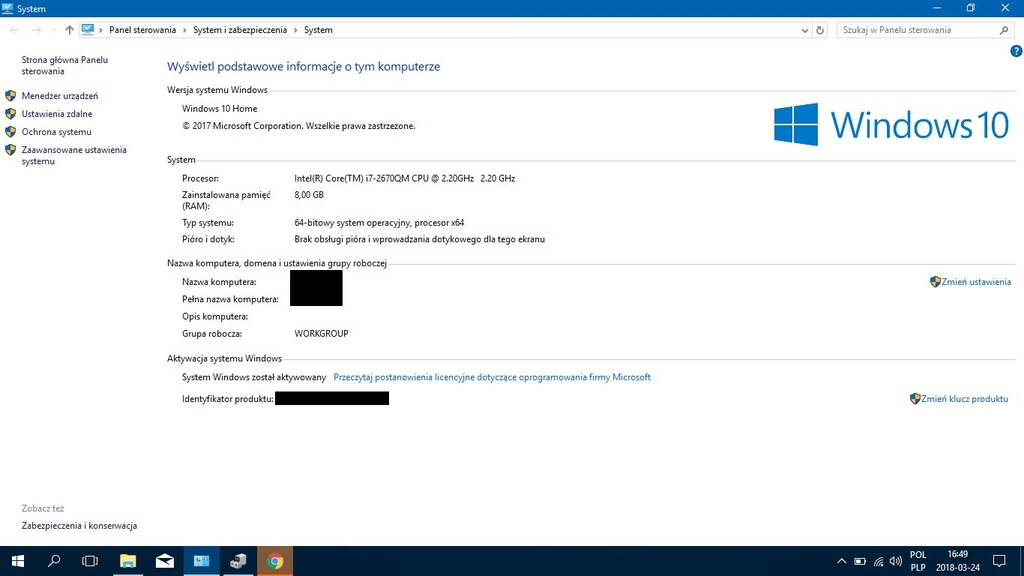Viewport: 1024px width, 576px height.
Task: Expand chevron after System i zabezpieczenia
Action: tap(295, 30)
